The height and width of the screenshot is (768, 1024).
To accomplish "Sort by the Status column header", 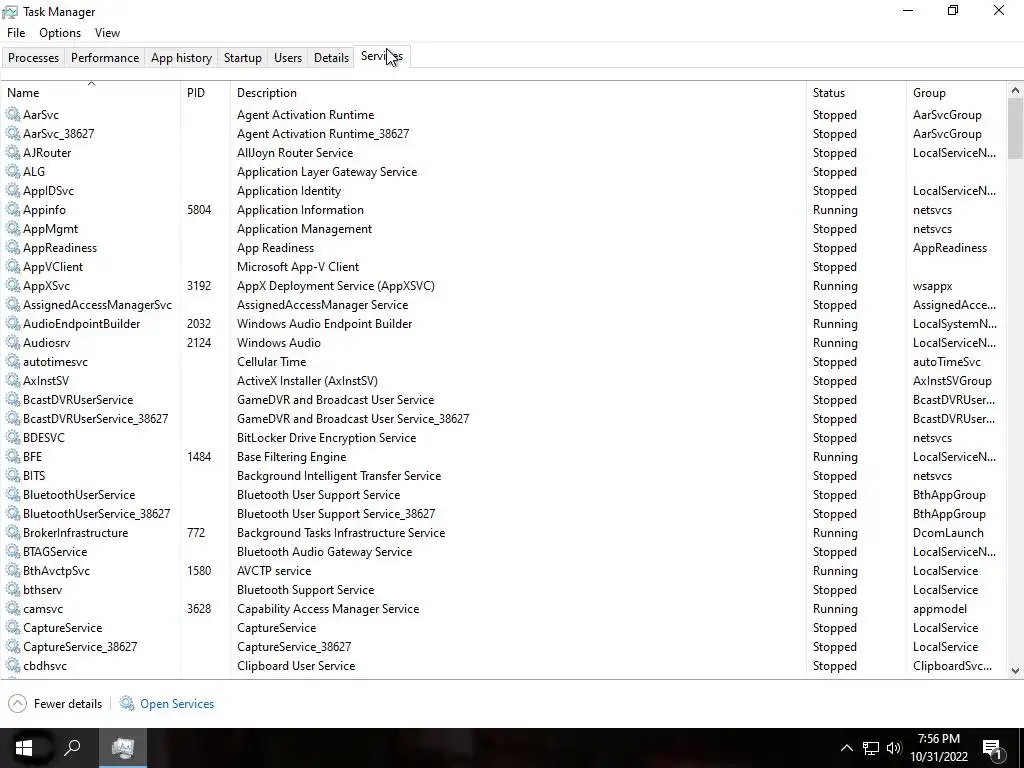I will coord(856,93).
